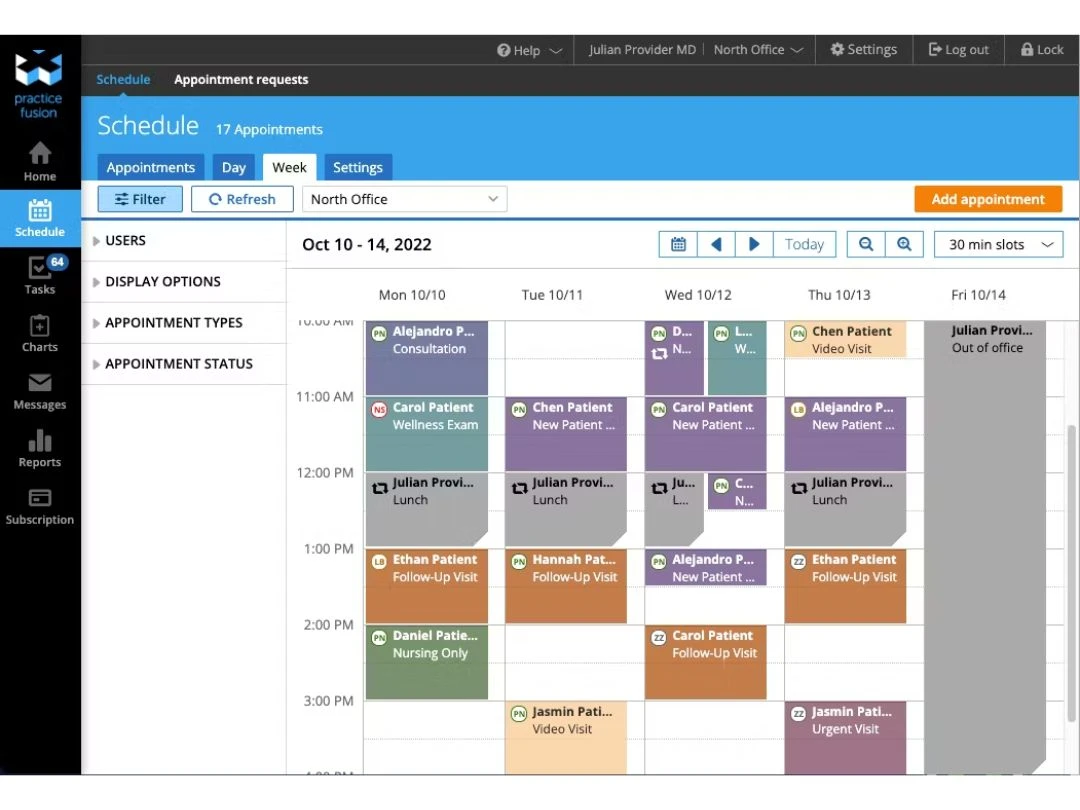Click the schedule vertical scrollbar
The width and height of the screenshot is (1080, 810).
(1071, 573)
